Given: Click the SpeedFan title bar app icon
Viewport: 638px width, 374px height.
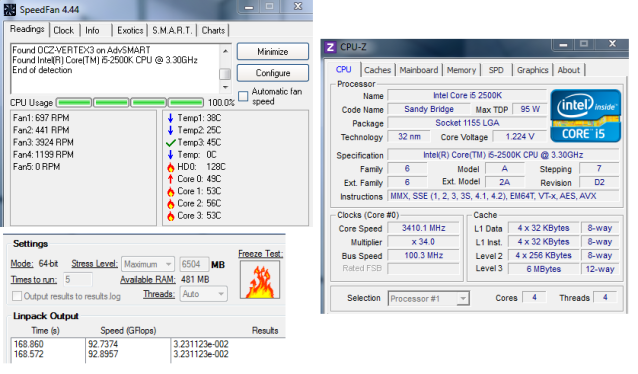Looking at the screenshot, I should (x=10, y=10).
